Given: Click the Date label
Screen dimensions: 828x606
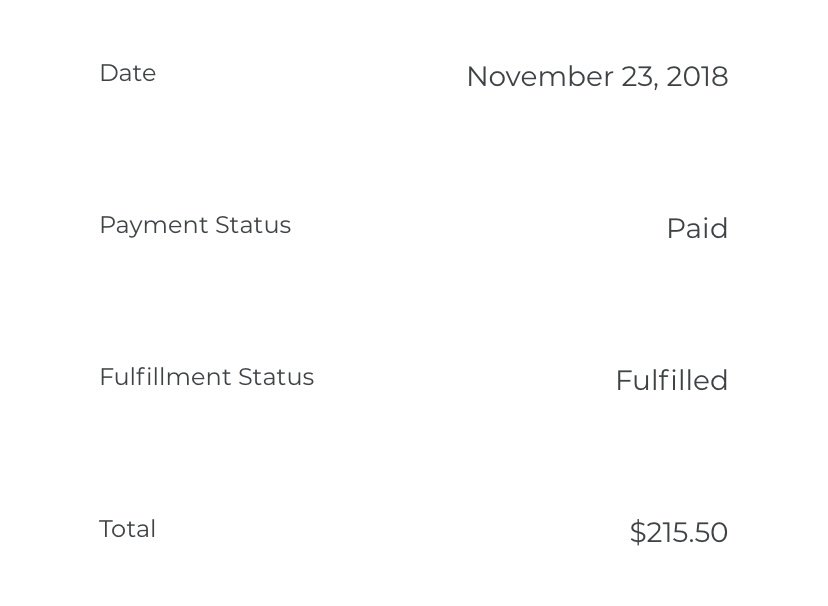Looking at the screenshot, I should click(128, 73).
